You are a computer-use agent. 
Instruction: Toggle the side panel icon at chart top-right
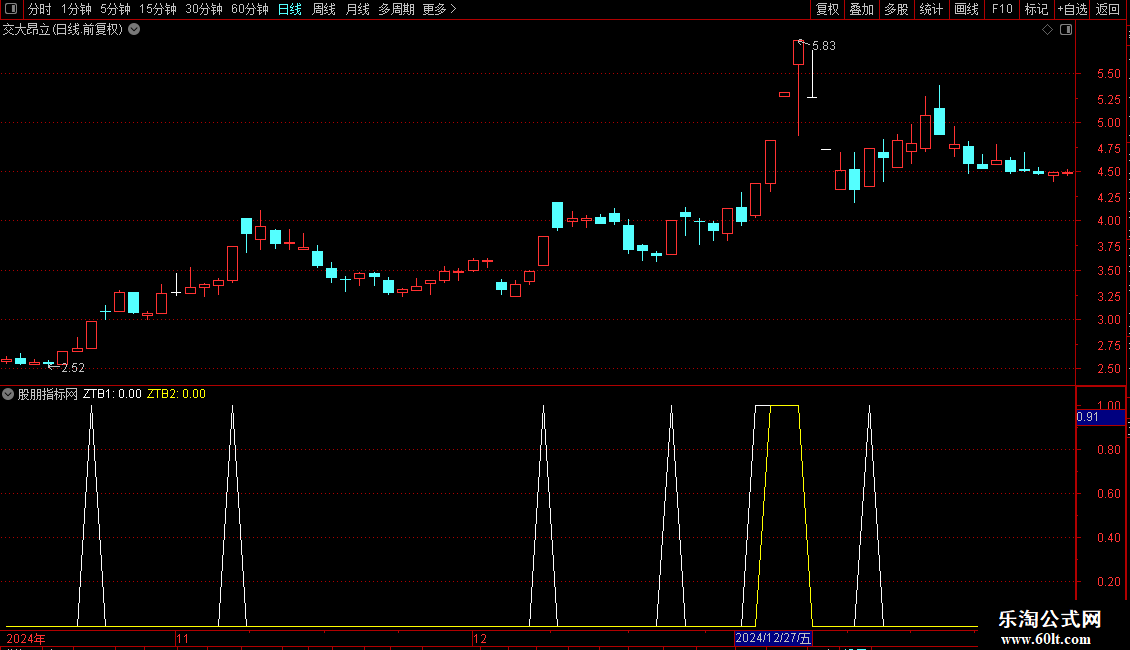tap(1066, 30)
